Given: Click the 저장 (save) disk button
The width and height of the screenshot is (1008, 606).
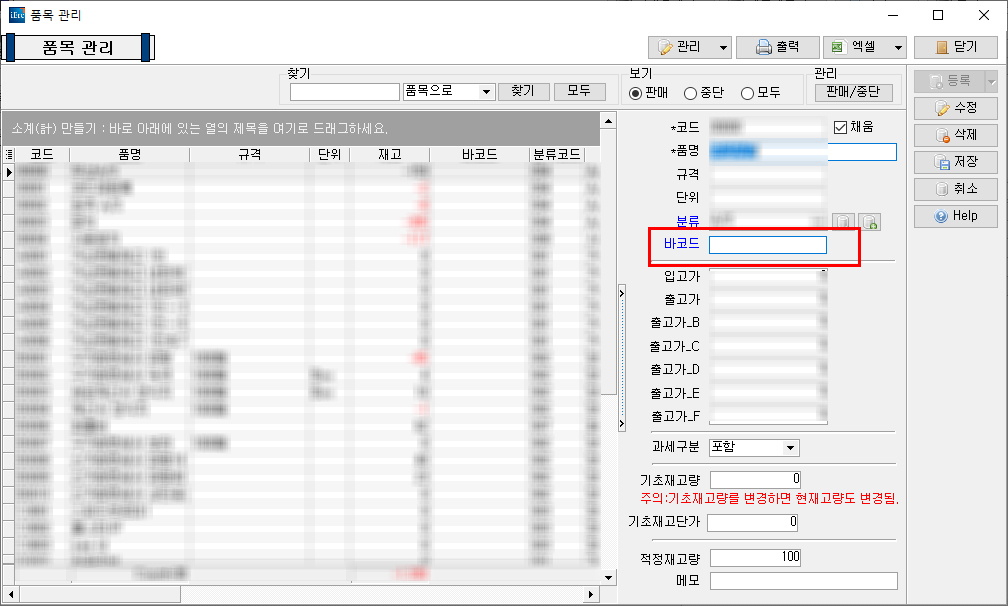Looking at the screenshot, I should [x=955, y=162].
